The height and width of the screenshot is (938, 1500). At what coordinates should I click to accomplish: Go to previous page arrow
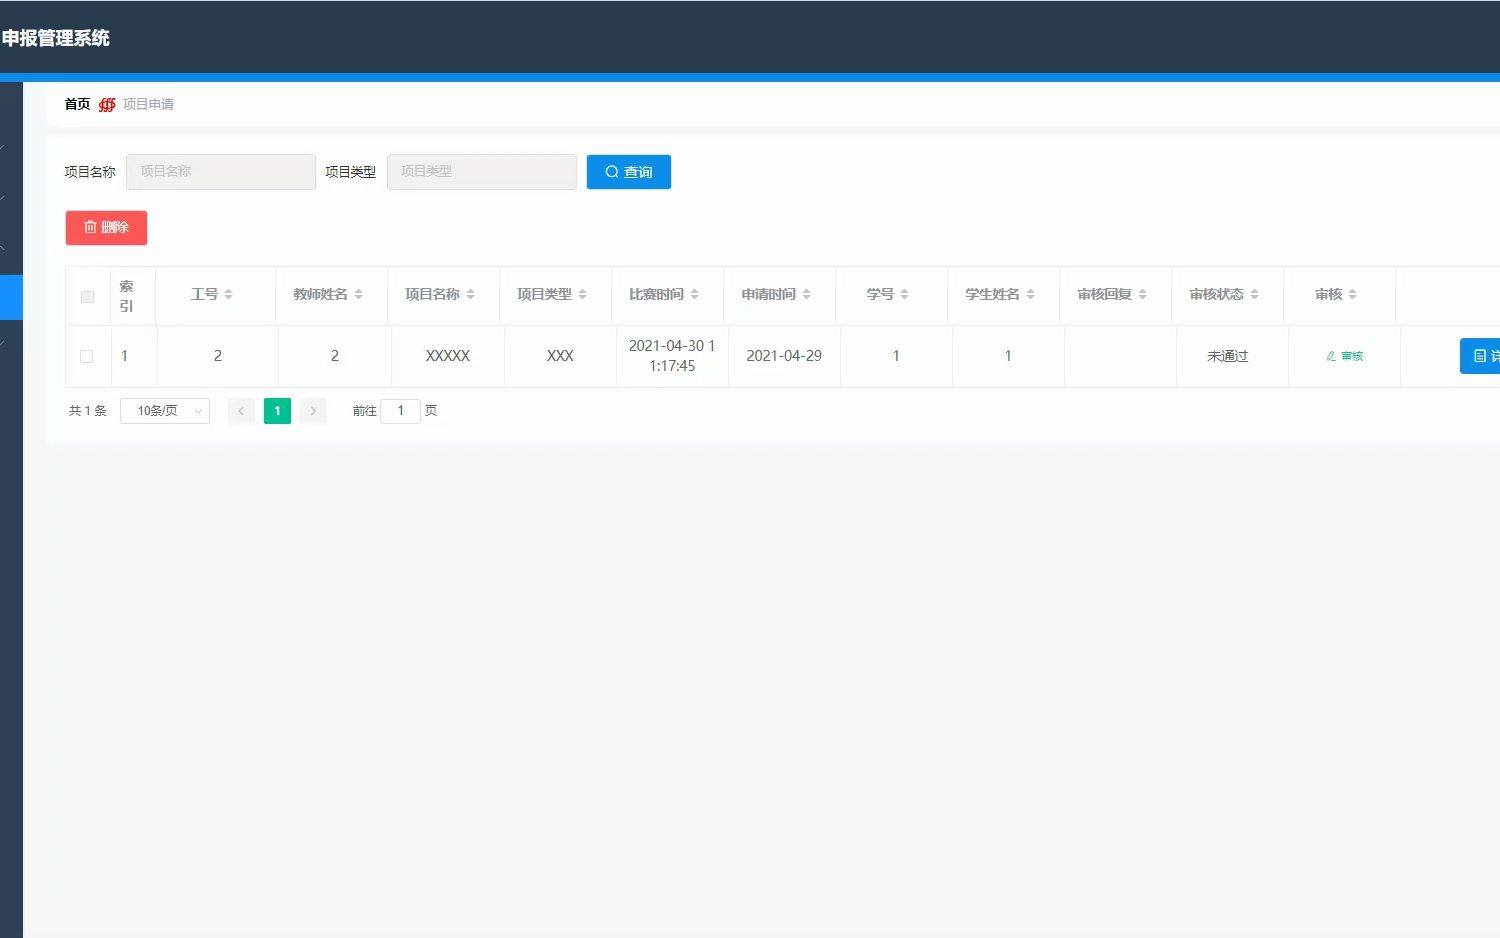click(241, 411)
